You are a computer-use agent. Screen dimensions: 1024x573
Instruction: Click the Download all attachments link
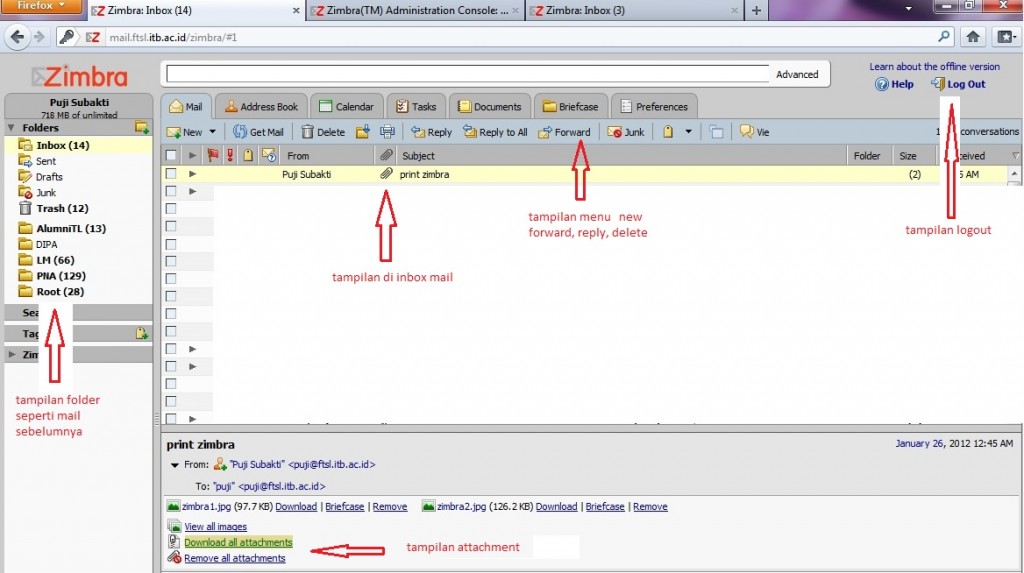[x=238, y=543]
